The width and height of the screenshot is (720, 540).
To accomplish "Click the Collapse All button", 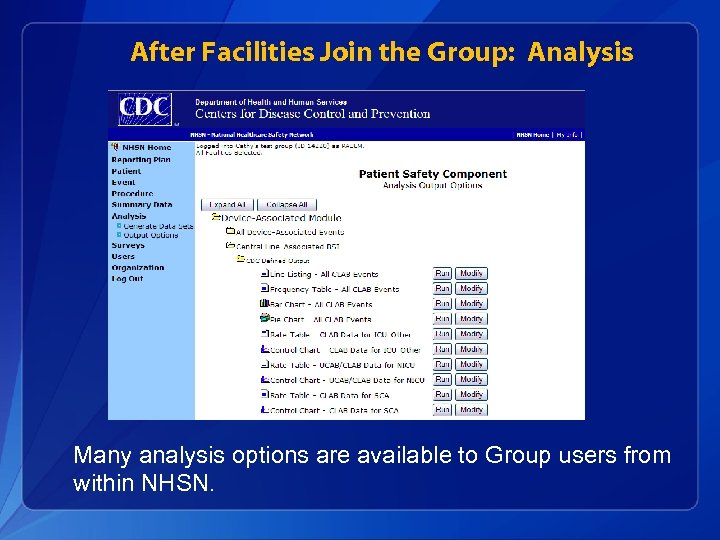I will click(x=287, y=204).
